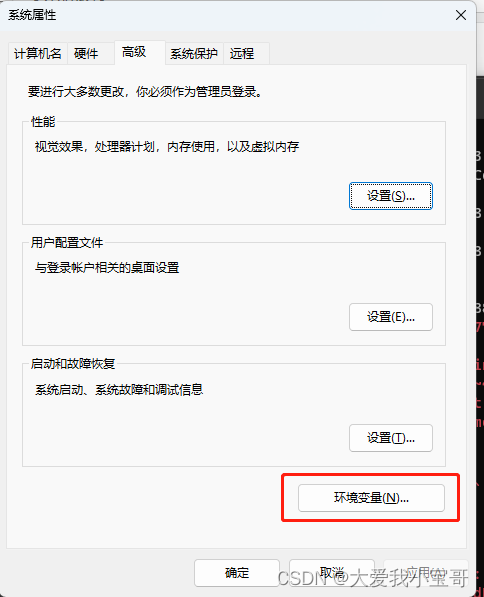Click the 环境变量(N) button
The height and width of the screenshot is (597, 484).
(x=371, y=498)
